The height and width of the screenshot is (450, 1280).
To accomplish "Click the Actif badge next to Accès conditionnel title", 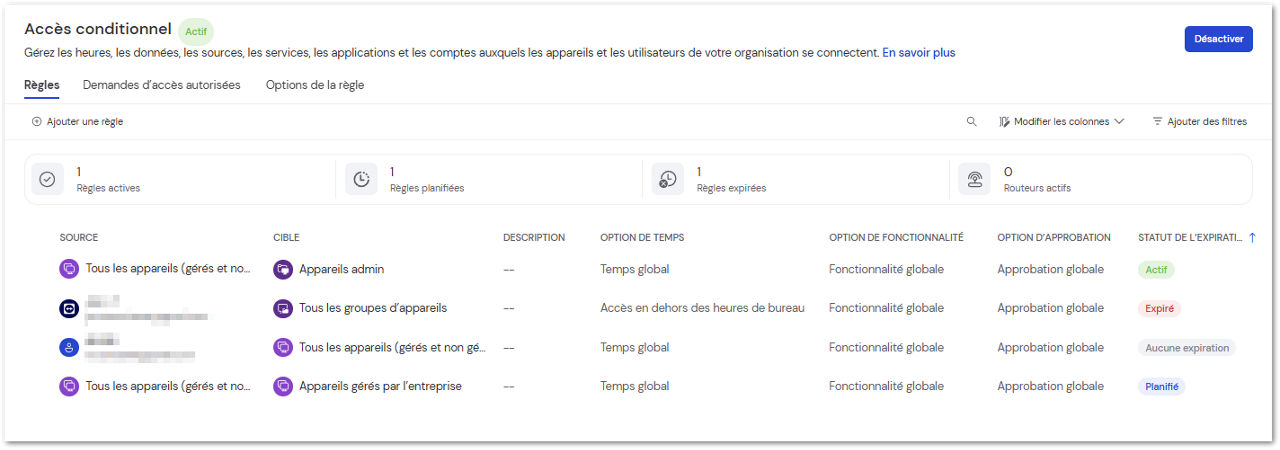I will 196,31.
